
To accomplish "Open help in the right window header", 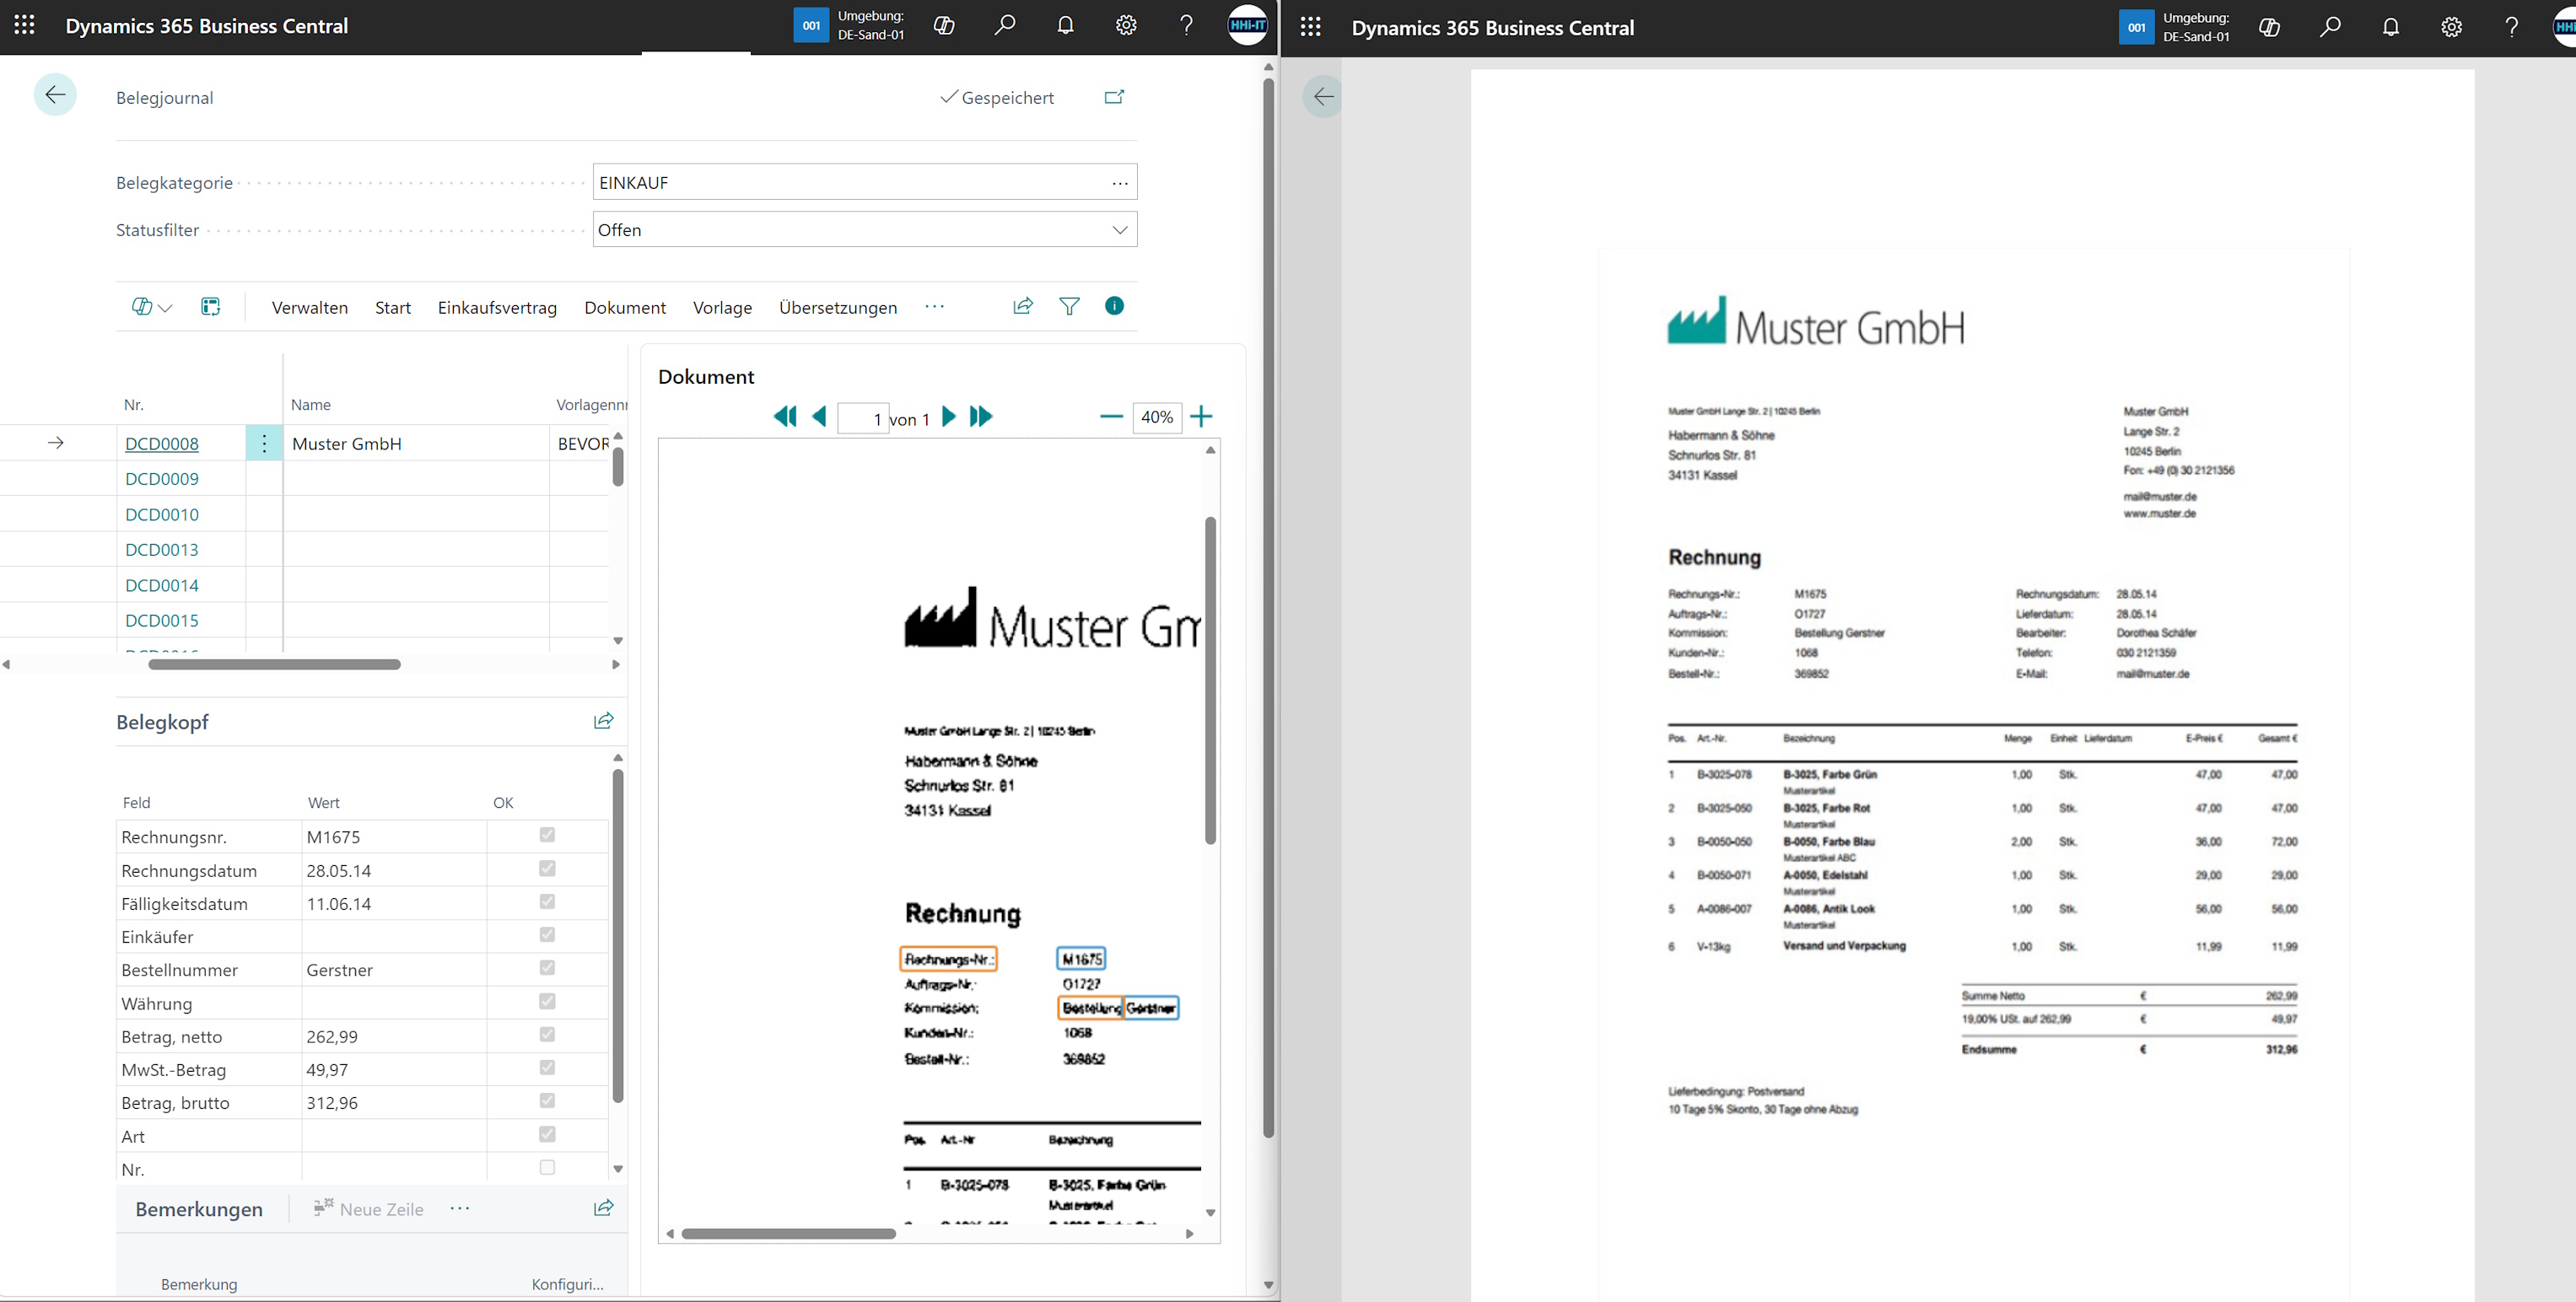I will (2512, 27).
